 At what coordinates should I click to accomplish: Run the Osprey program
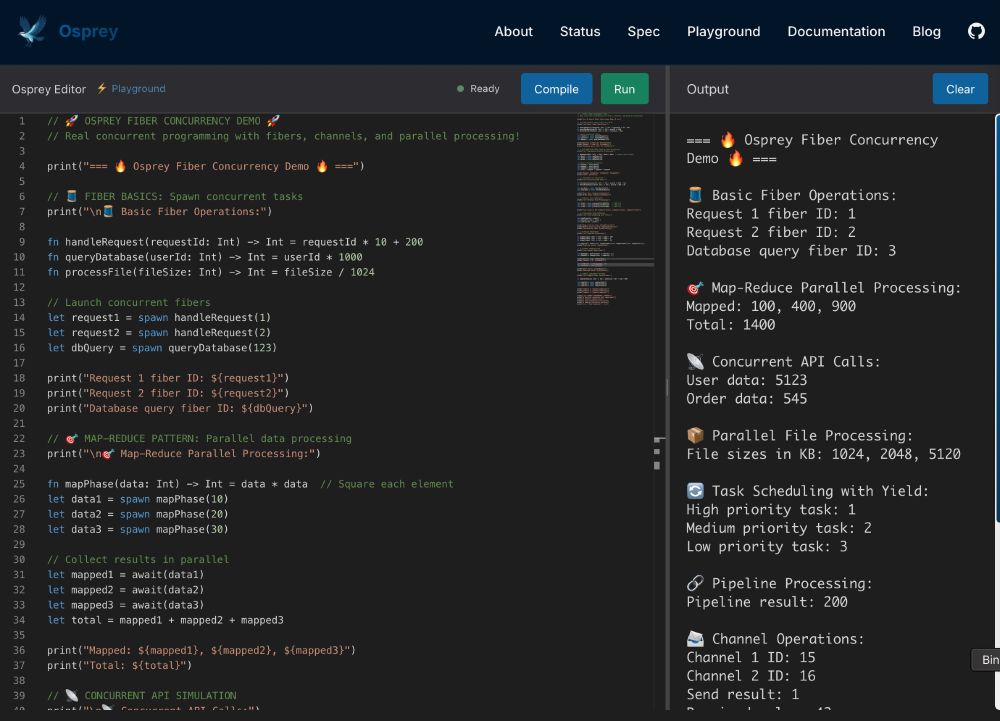624,89
